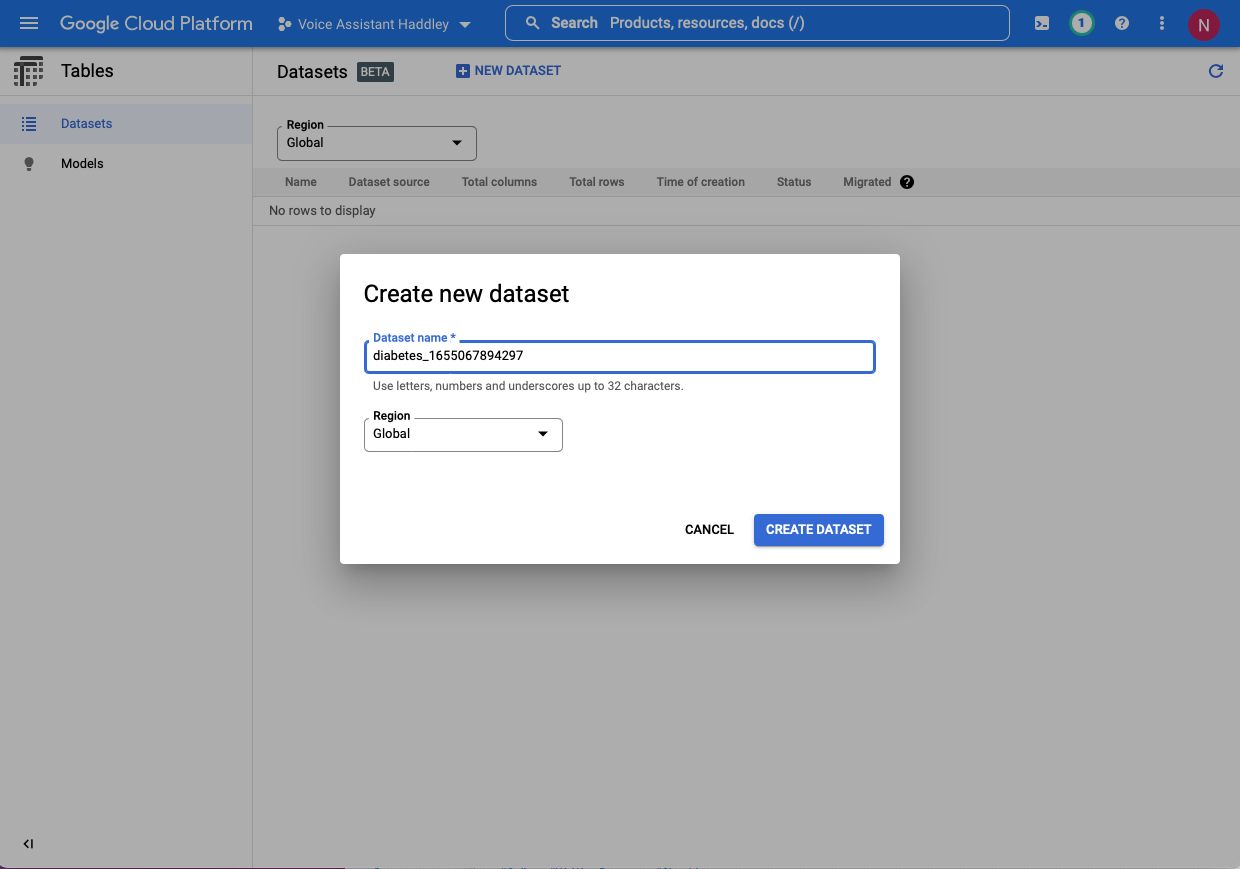
Task: Click the user account avatar N
Action: pos(1203,24)
